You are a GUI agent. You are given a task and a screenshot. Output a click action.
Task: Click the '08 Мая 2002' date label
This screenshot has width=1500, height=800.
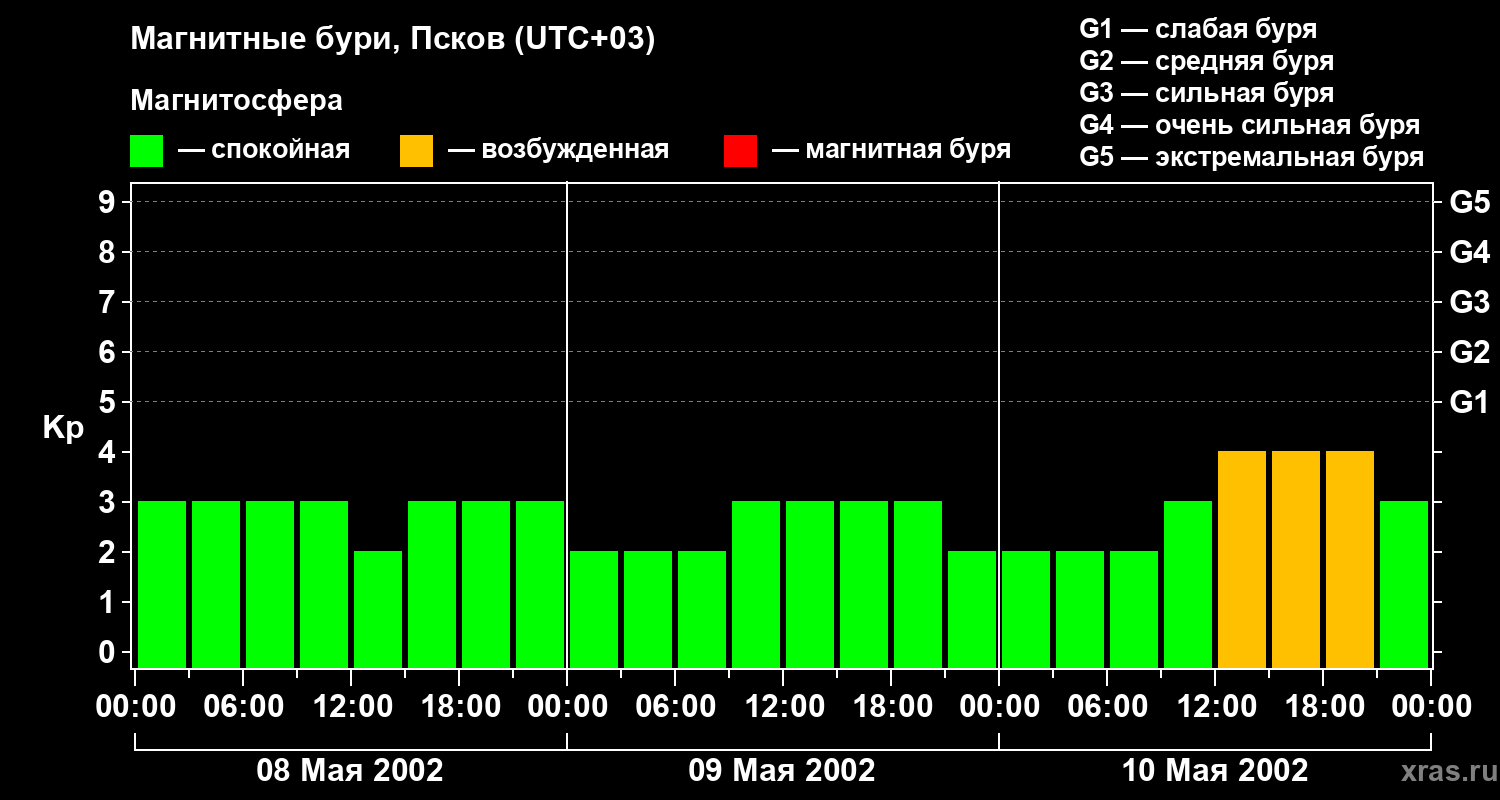click(350, 770)
